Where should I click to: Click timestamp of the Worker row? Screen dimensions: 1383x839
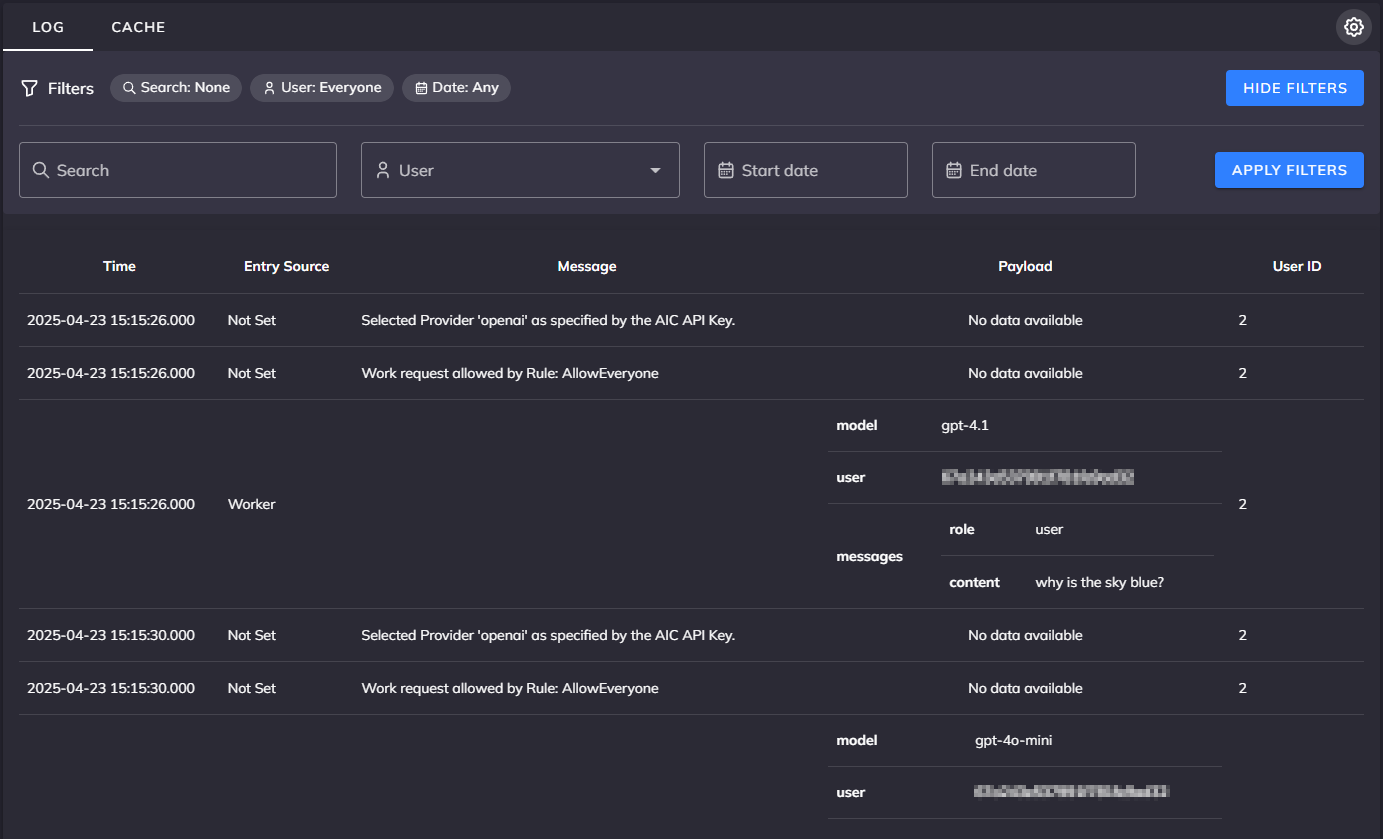(111, 504)
